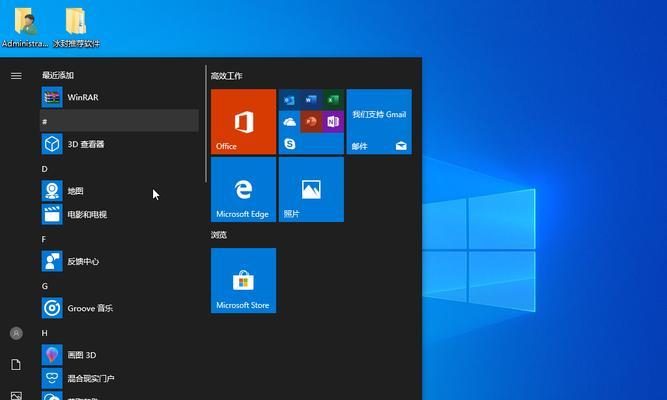
Task: Open the Microsoft Store tile
Action: (x=243, y=281)
